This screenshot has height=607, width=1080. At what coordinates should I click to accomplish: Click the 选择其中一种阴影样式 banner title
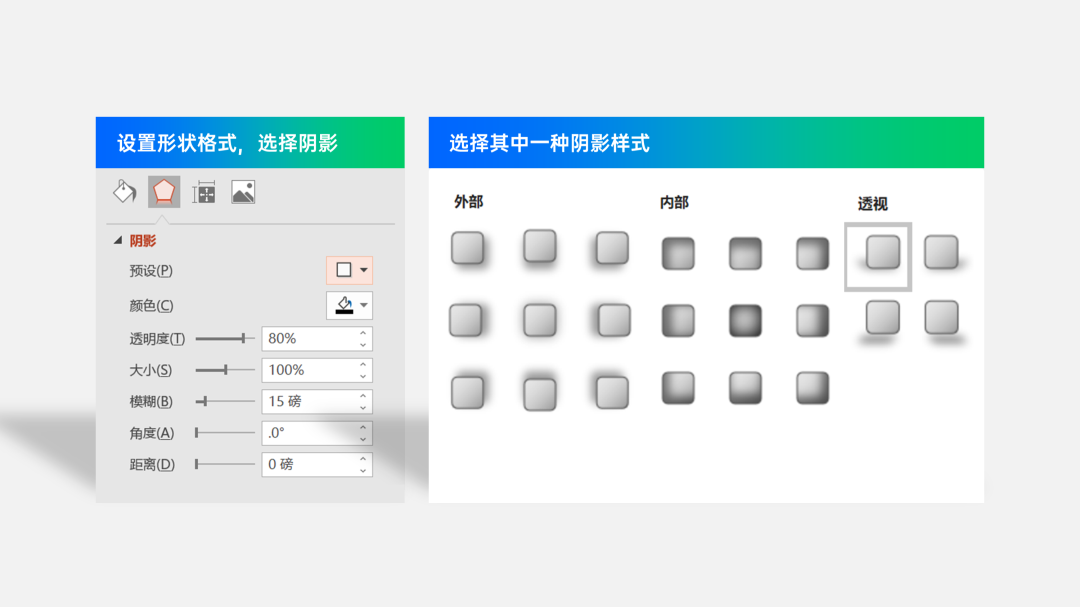550,143
